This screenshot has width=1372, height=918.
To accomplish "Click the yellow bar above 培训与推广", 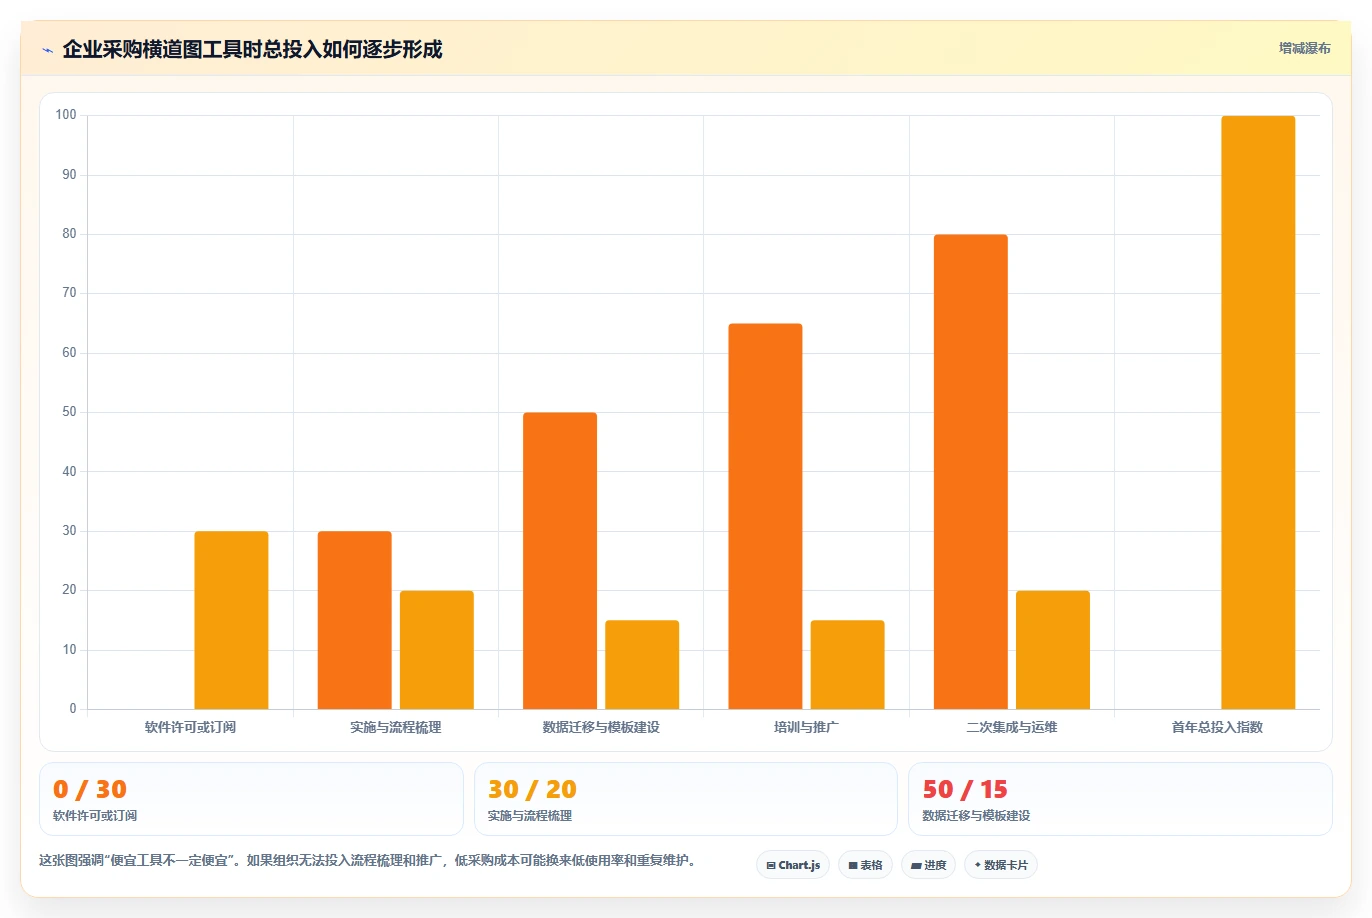I will pos(848,665).
